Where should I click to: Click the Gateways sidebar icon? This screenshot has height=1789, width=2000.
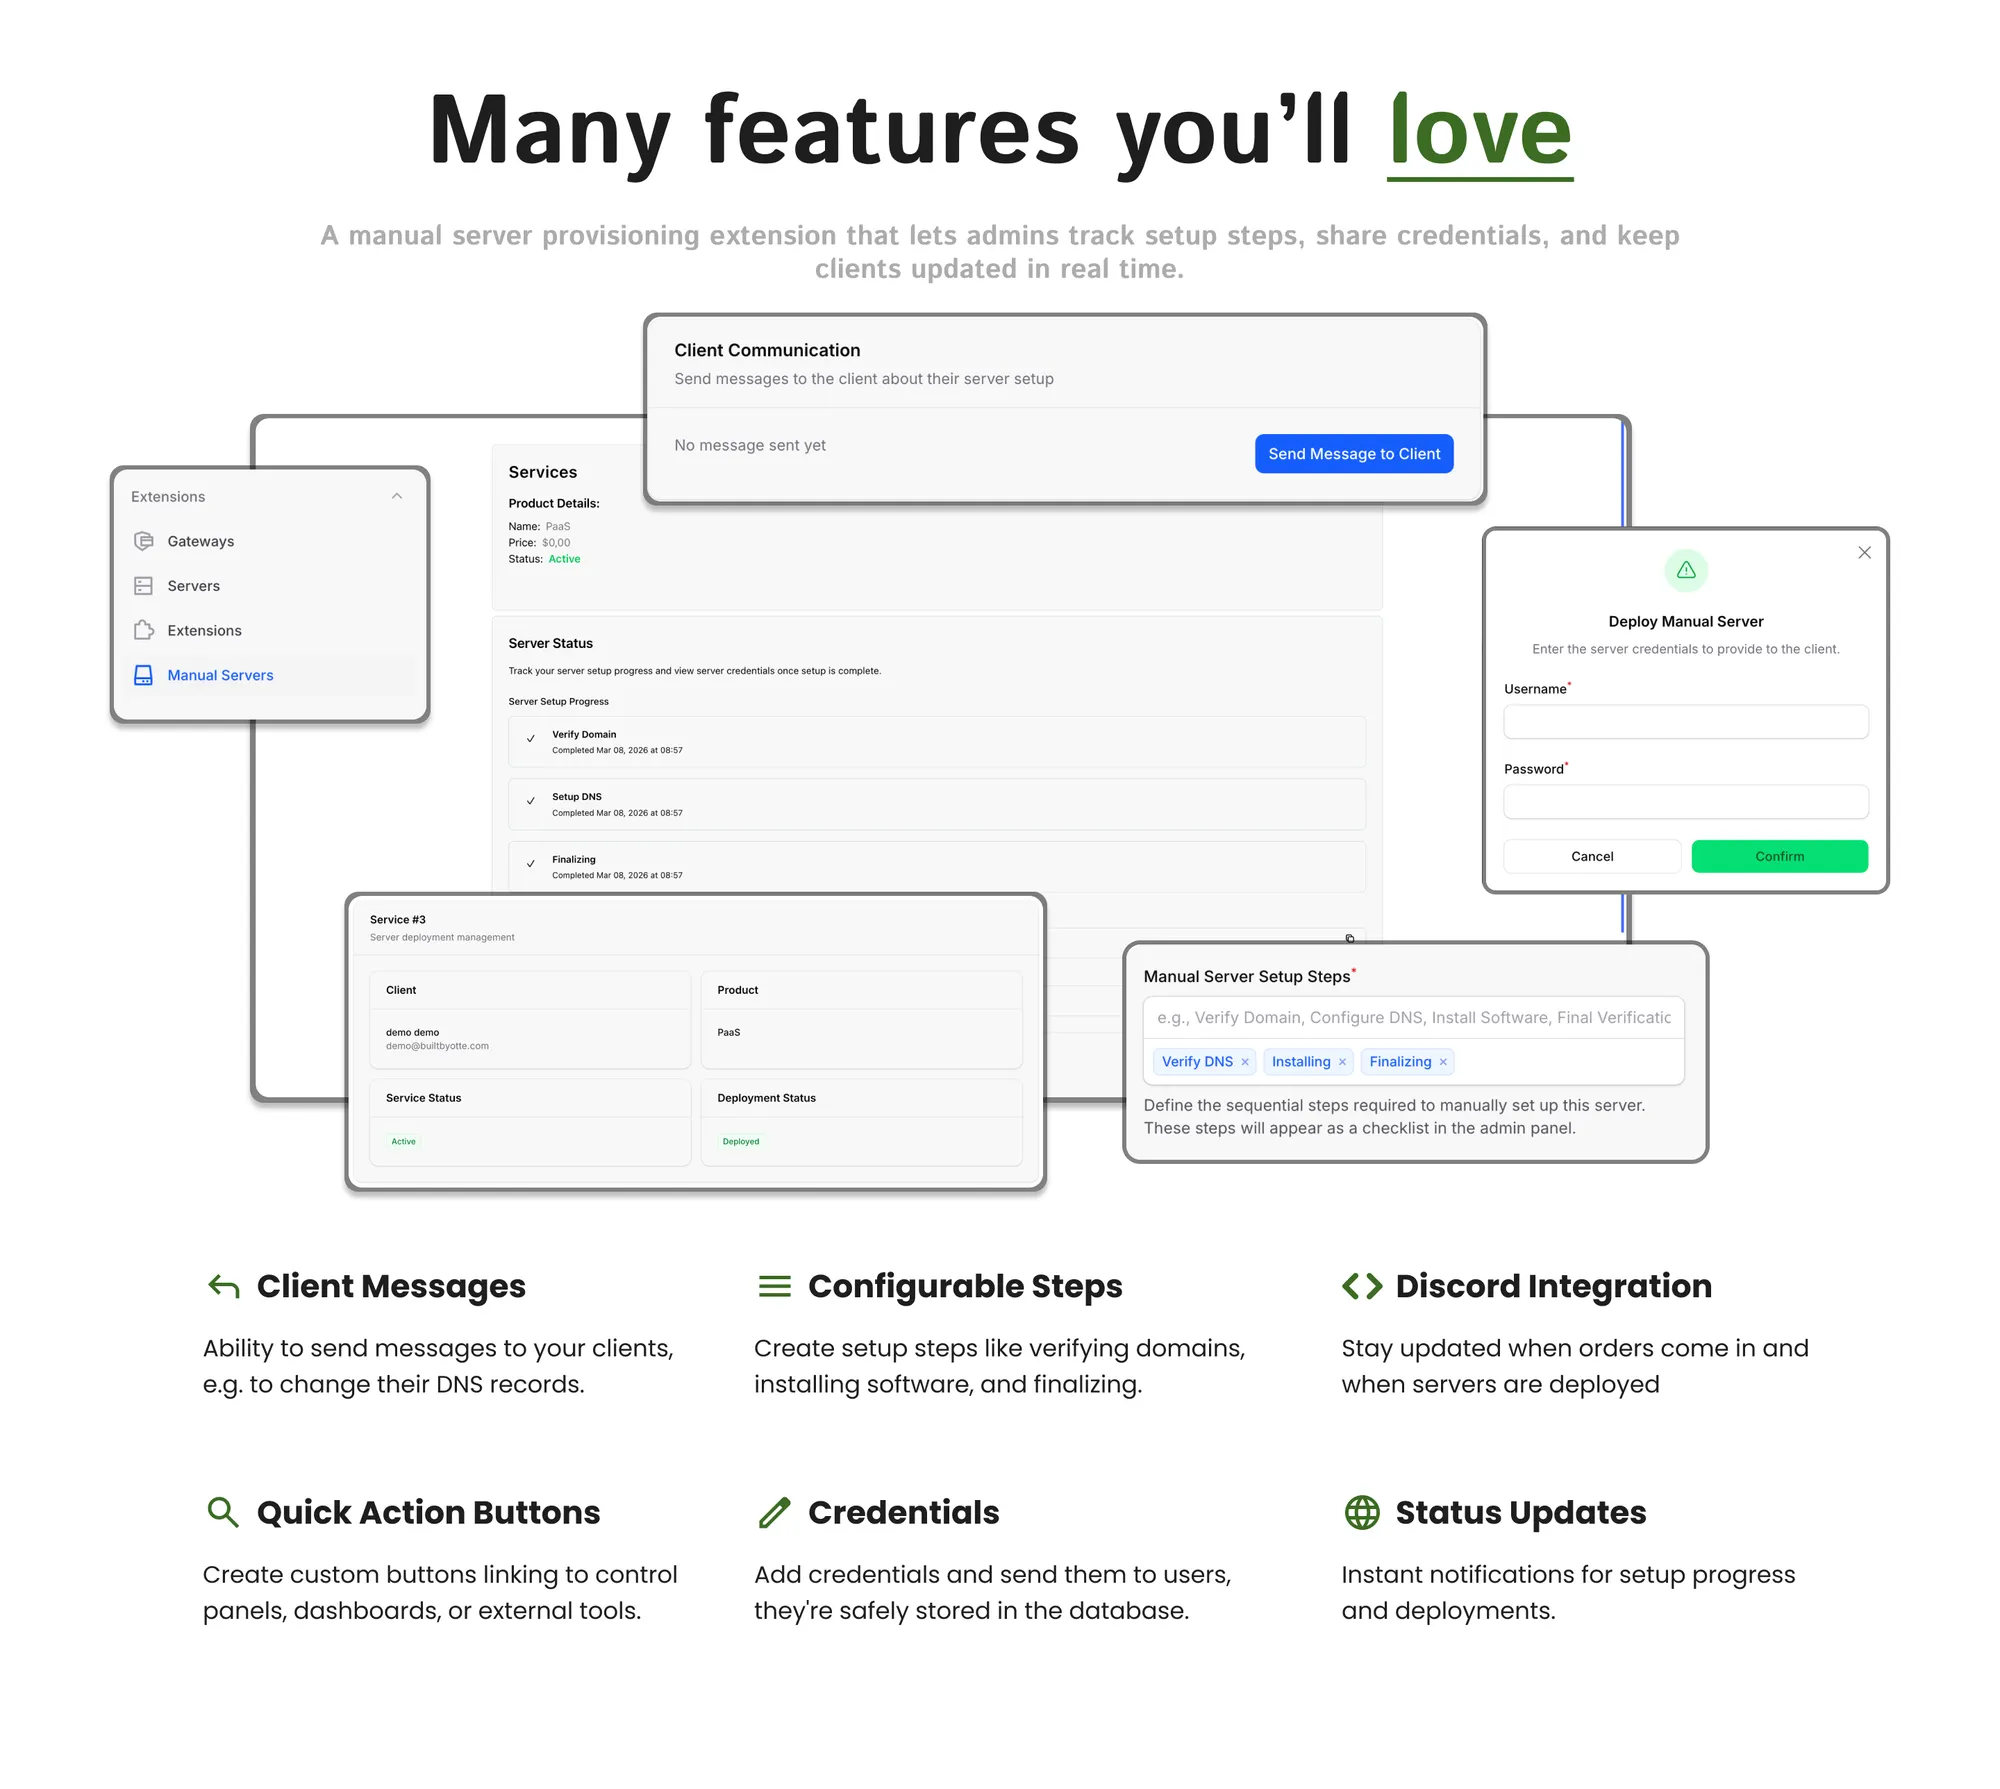[x=143, y=541]
